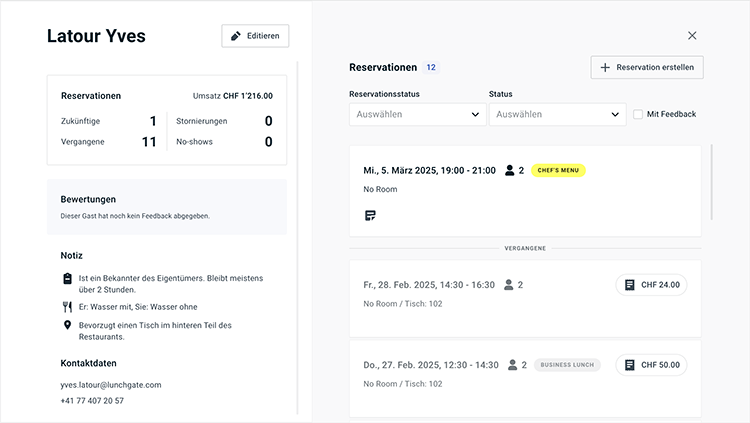Screen dimensions: 750x423
Task: Open the Reservationsstatus dropdown
Action: 417,114
